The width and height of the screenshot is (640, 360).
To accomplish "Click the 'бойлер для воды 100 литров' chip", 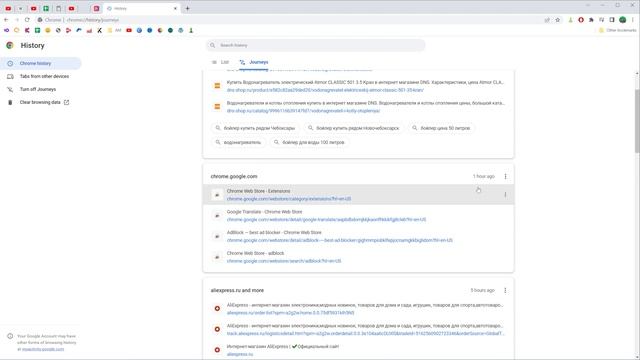I will 309,142.
